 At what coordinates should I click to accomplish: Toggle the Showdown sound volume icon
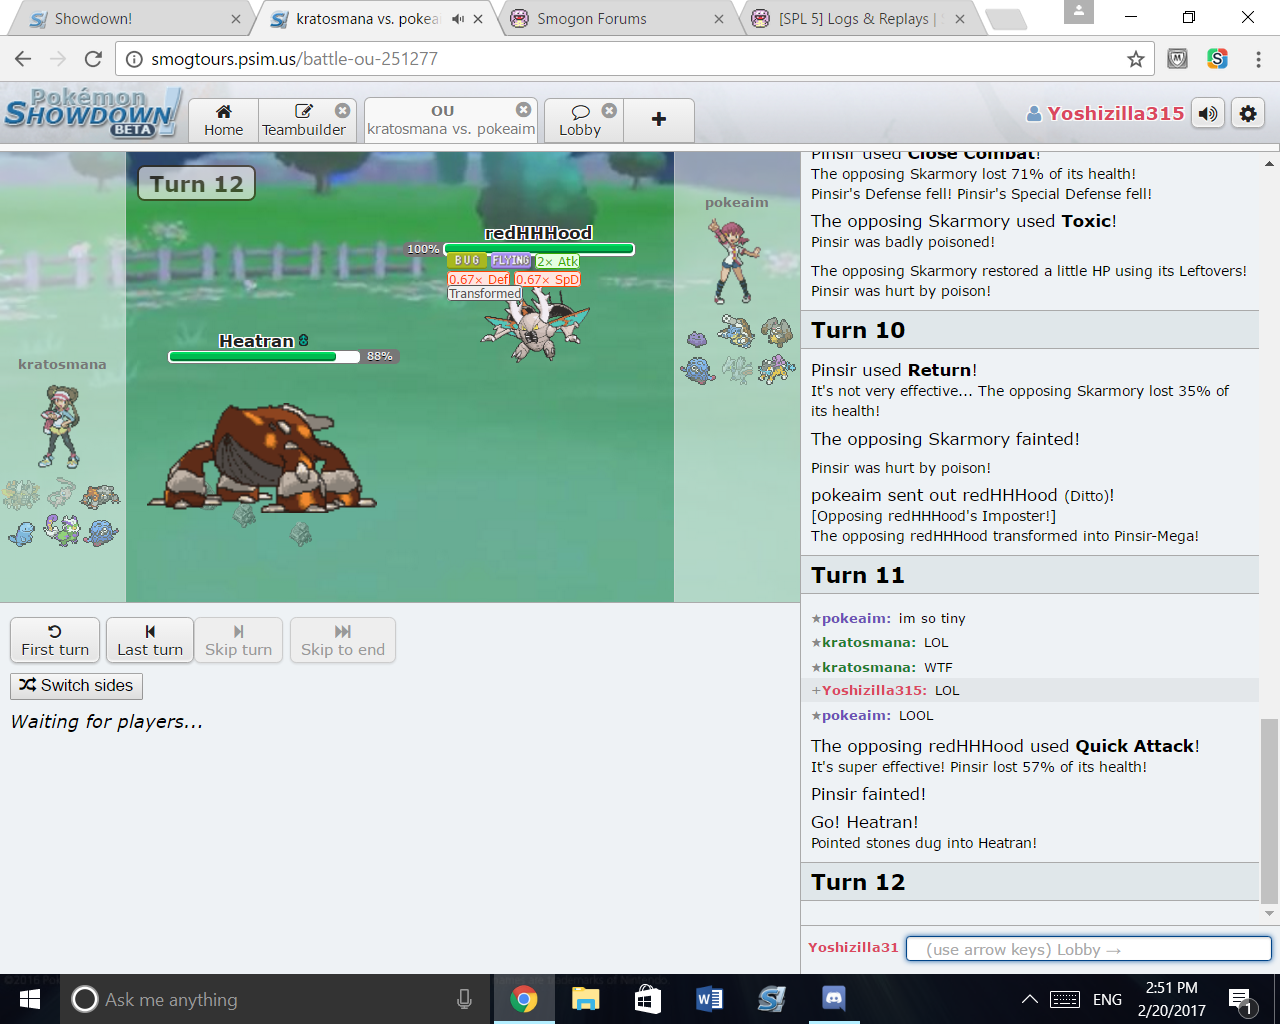coord(1208,114)
